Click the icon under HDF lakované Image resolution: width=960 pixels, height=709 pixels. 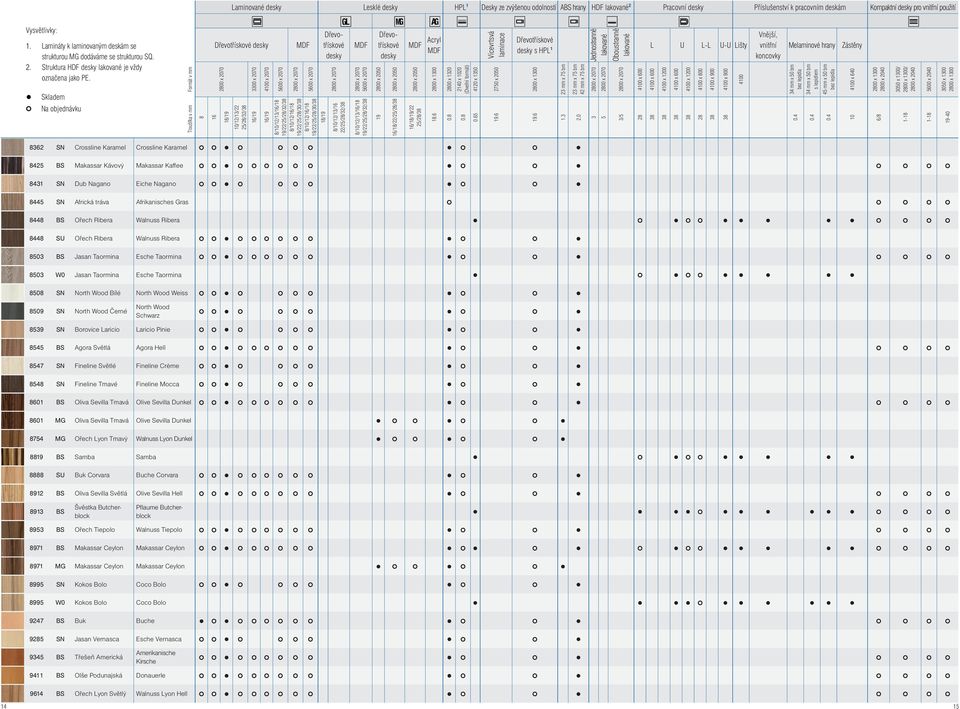[612, 21]
